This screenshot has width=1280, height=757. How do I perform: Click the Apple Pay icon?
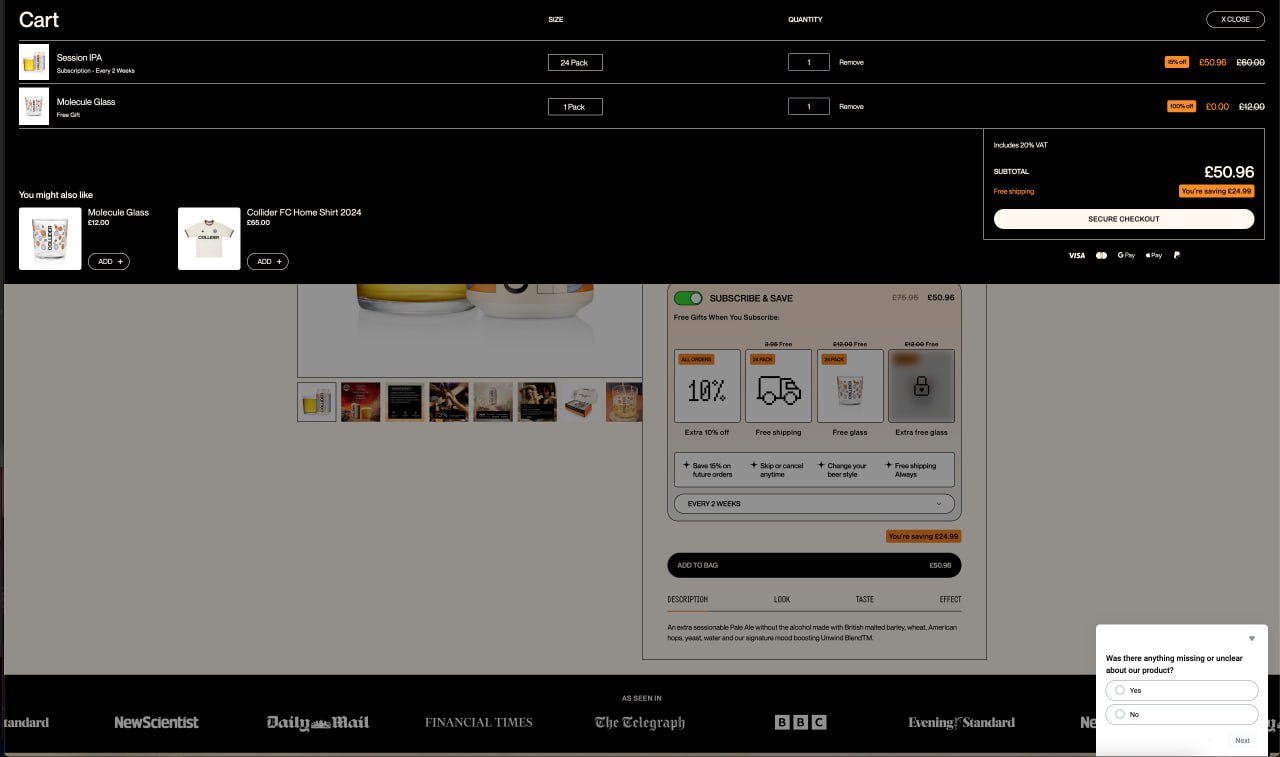(x=1154, y=256)
